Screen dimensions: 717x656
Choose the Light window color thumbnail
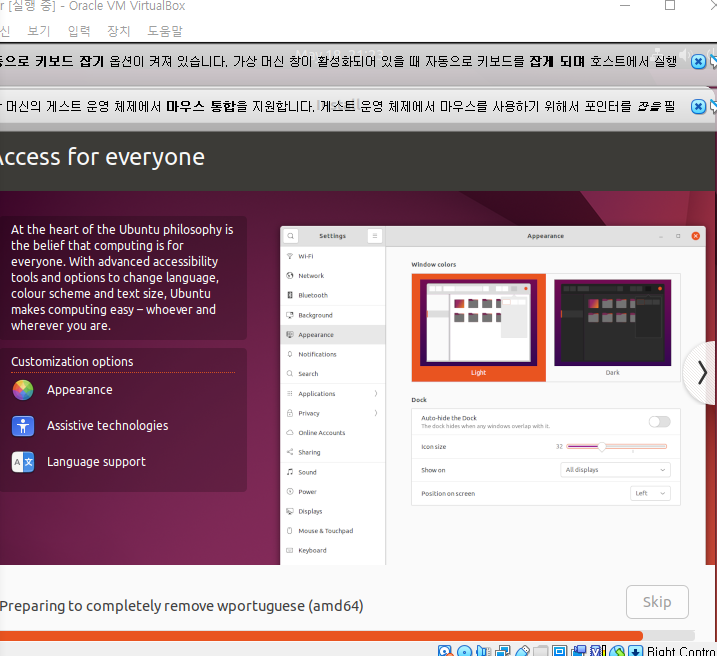(x=478, y=327)
